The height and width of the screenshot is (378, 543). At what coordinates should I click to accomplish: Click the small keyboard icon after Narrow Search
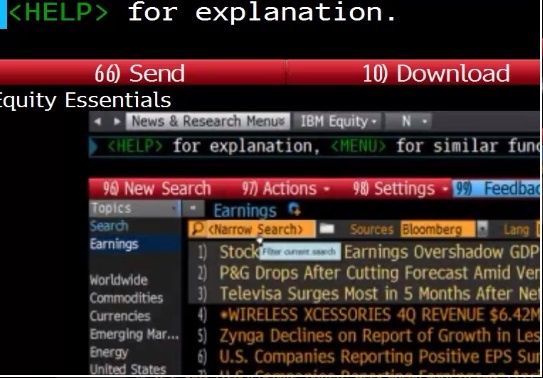click(327, 229)
